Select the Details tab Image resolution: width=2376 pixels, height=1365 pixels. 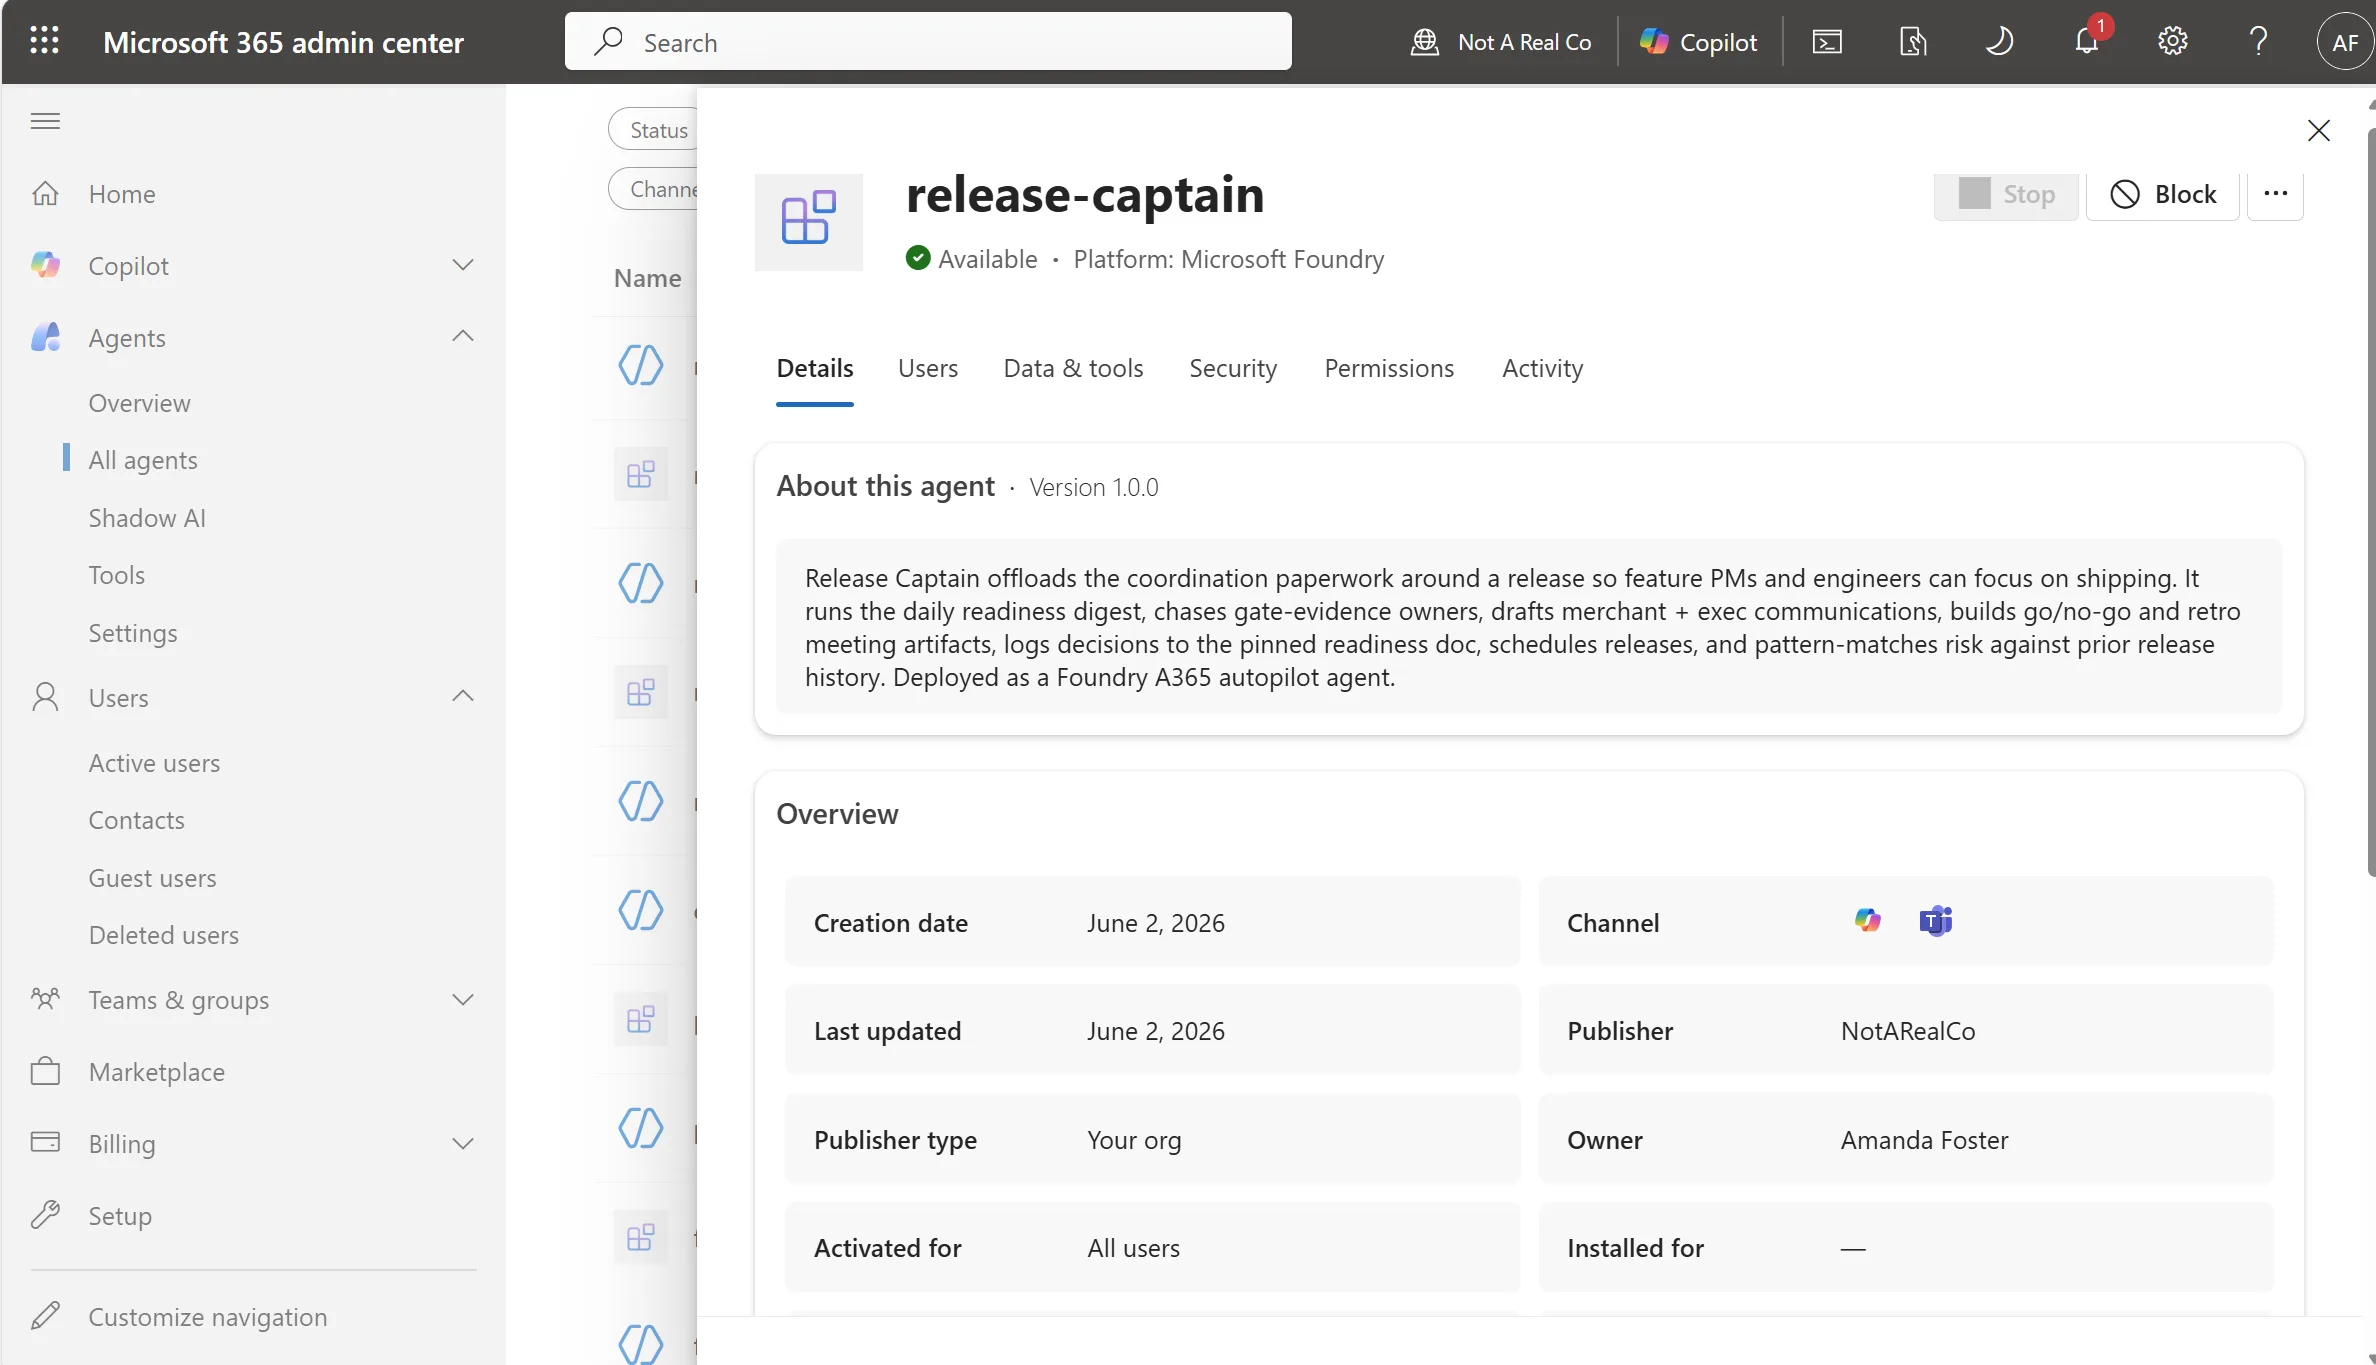point(815,368)
